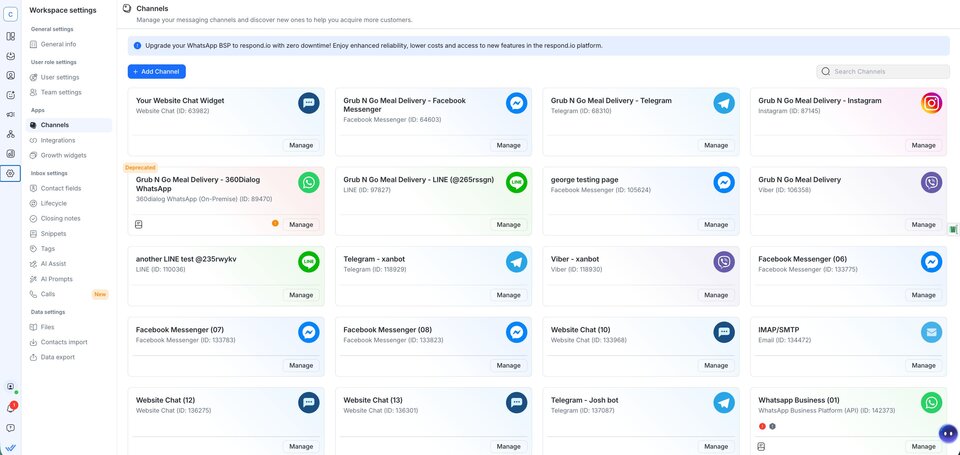The image size is (960, 455).
Task: Open Contacts import
Action: pyautogui.click(x=69, y=342)
